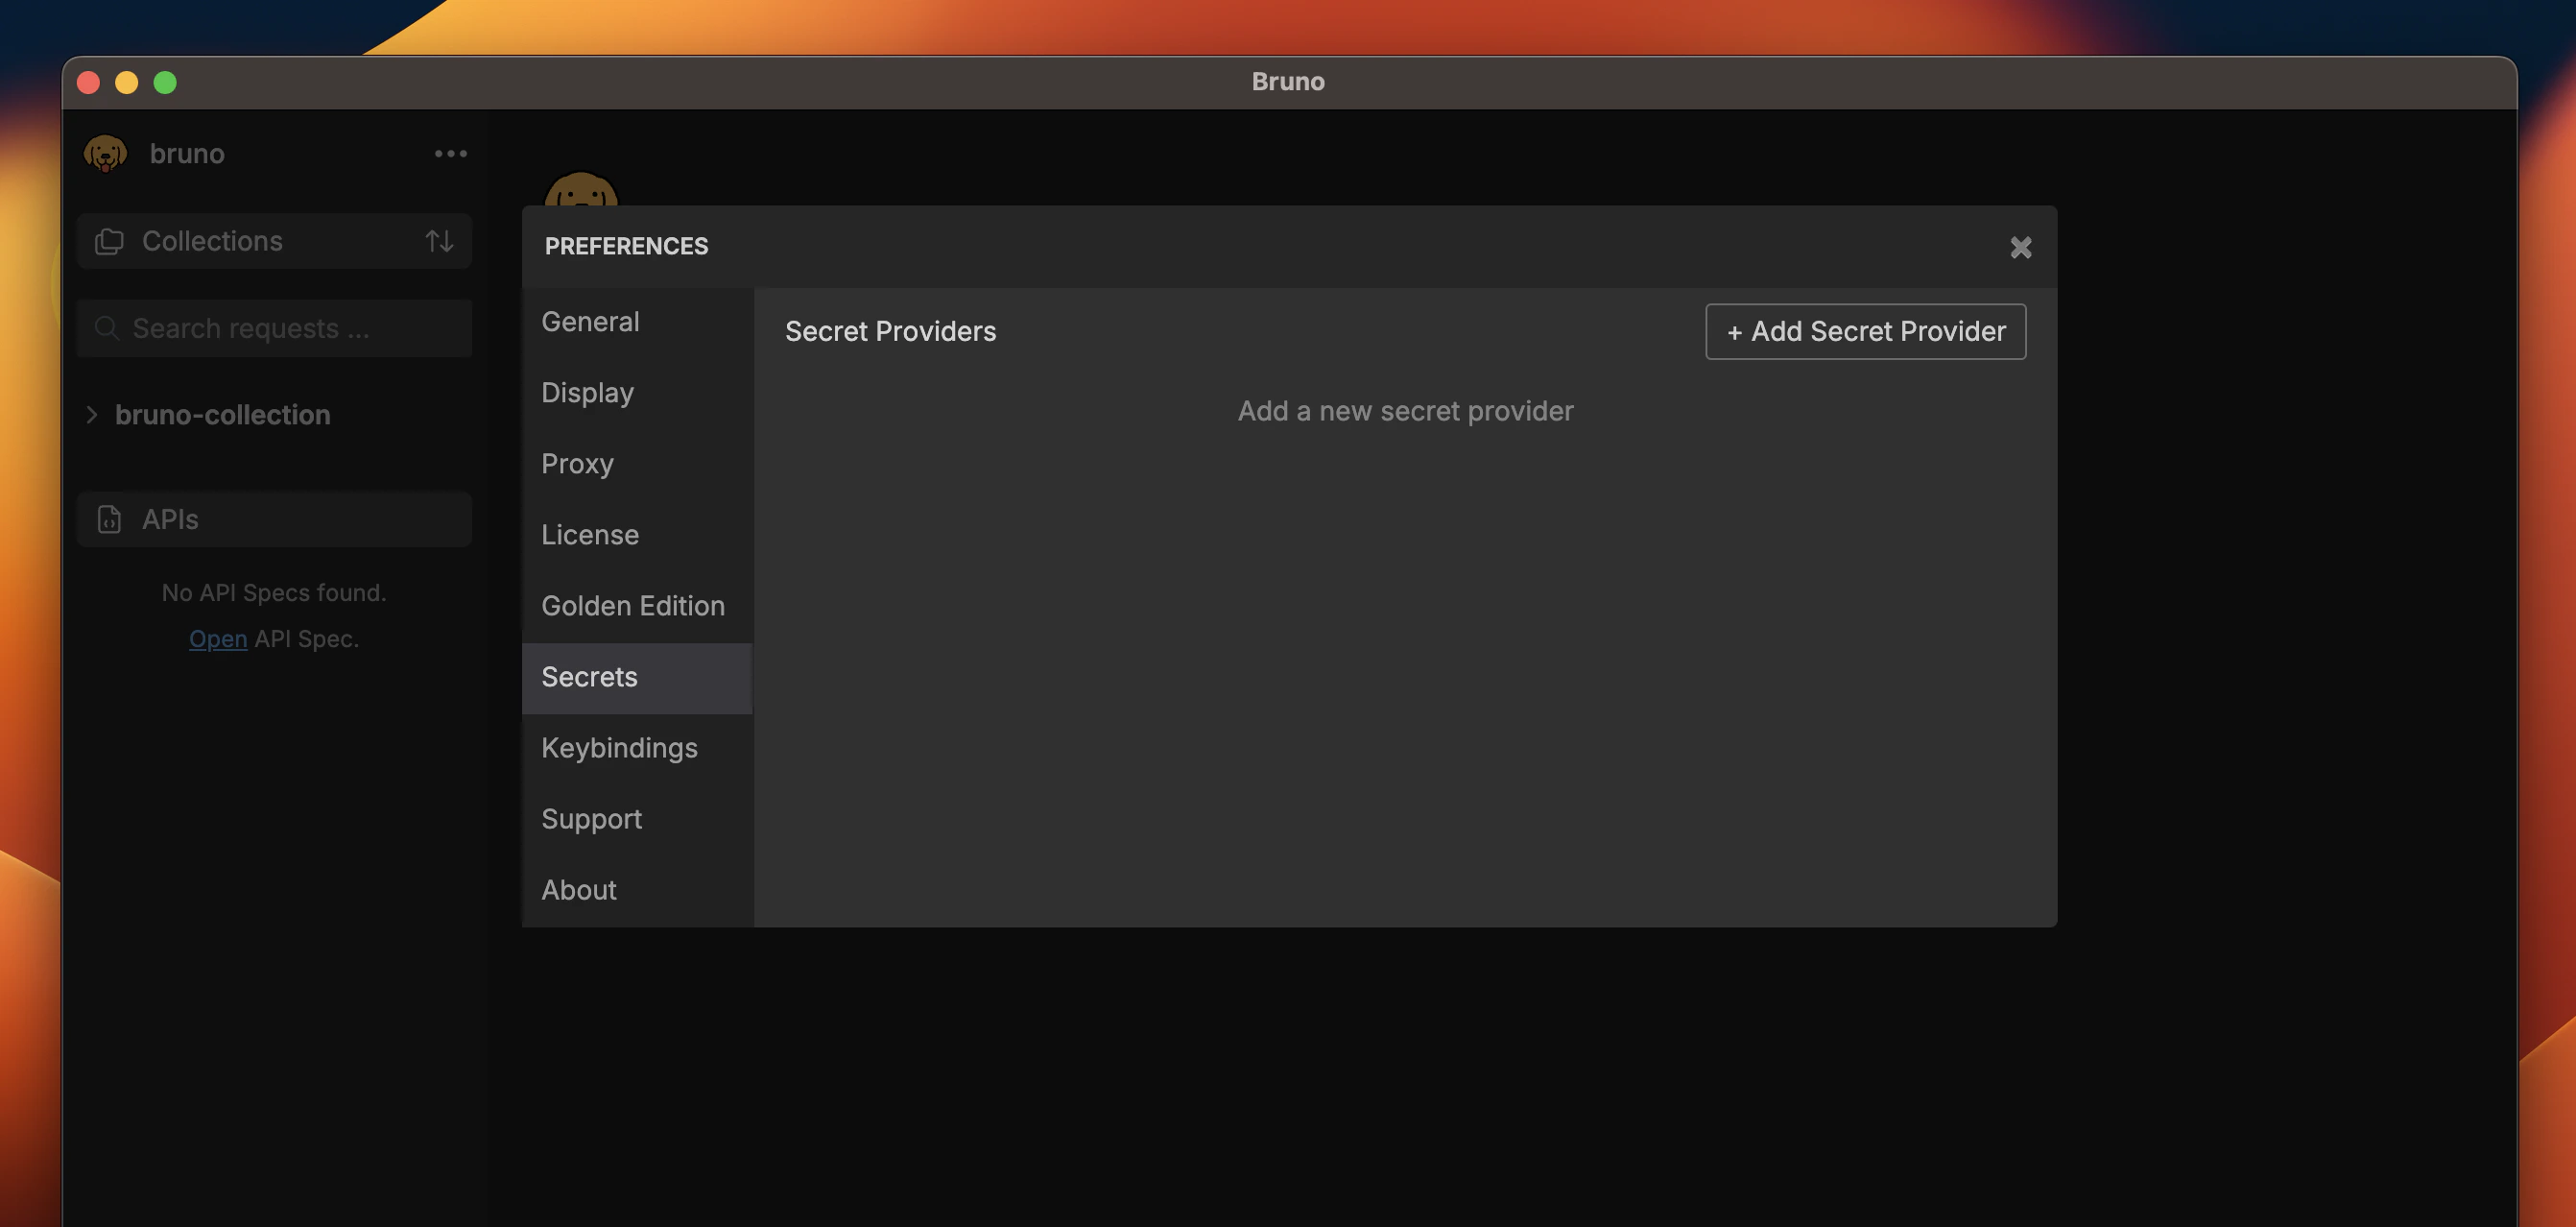Switch to the General preferences tab
The height and width of the screenshot is (1227, 2576).
point(590,322)
